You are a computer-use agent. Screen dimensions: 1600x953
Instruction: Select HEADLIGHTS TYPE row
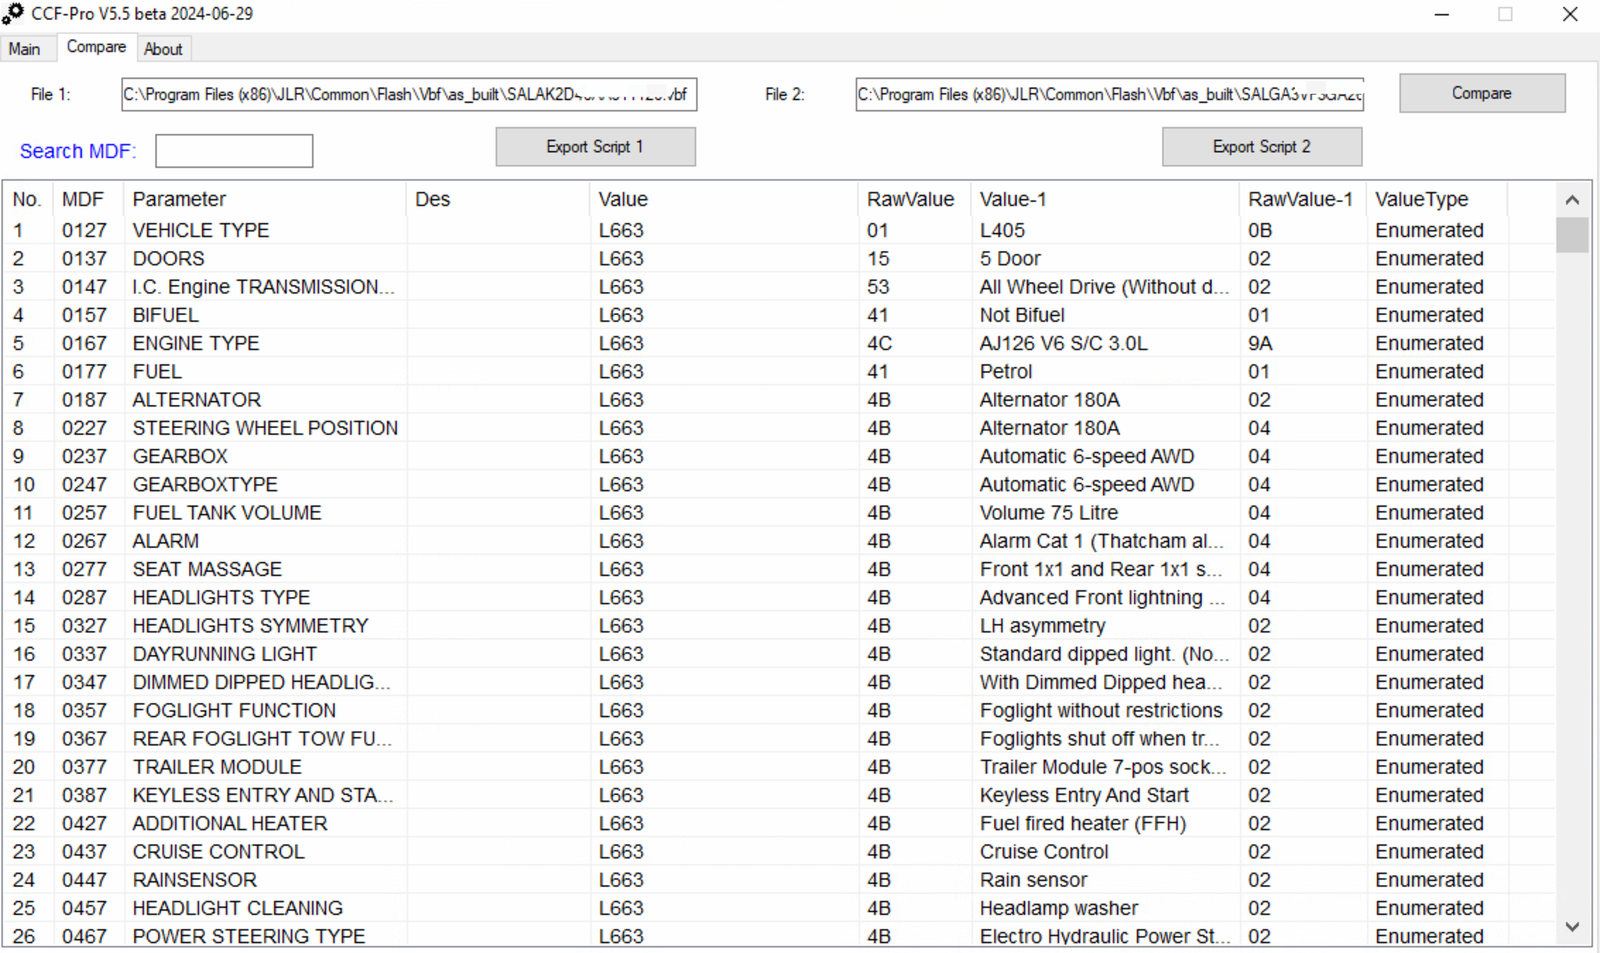[778, 597]
